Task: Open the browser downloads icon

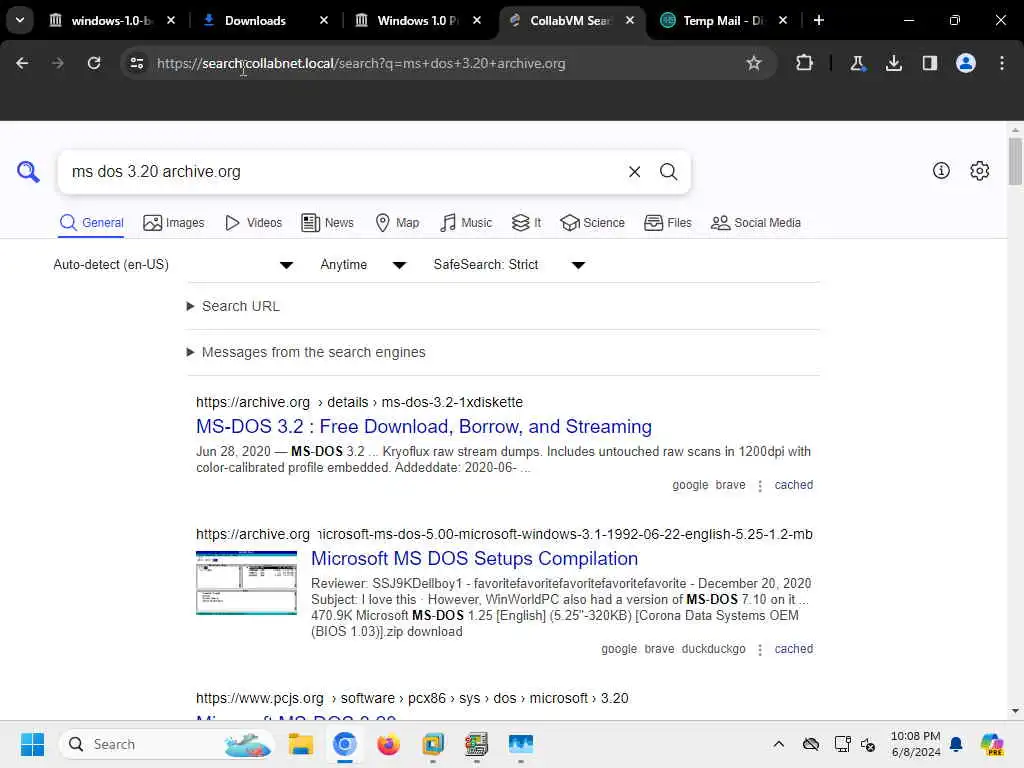Action: 894,63
